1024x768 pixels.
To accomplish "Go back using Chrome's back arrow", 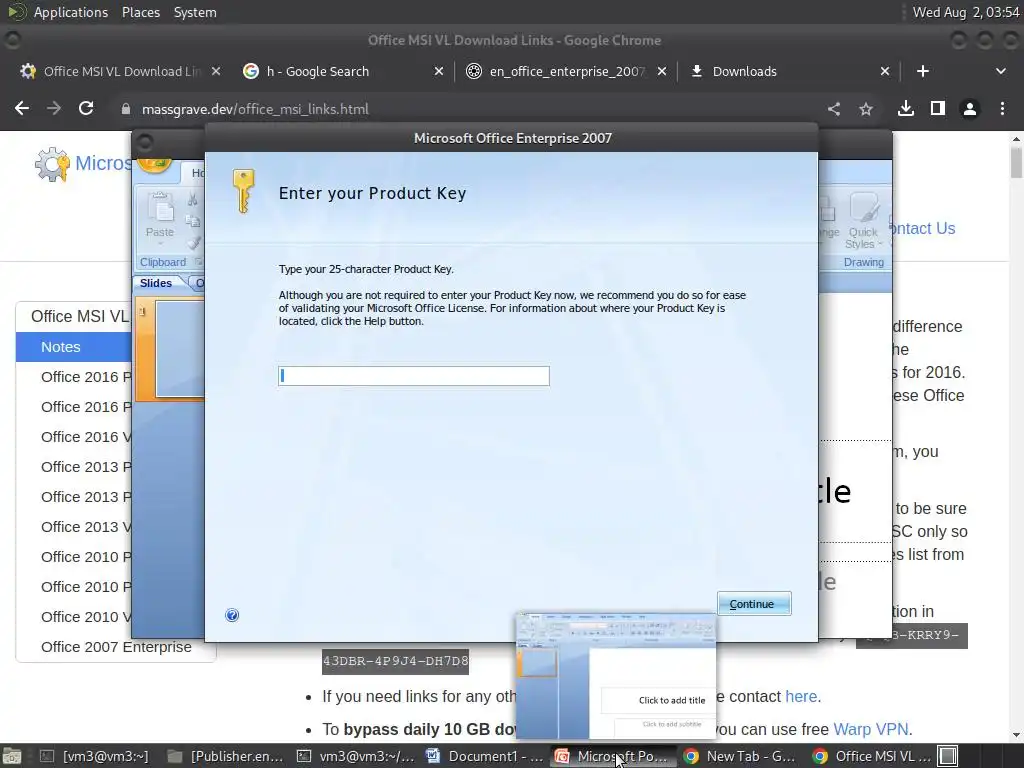I will pyautogui.click(x=22, y=108).
